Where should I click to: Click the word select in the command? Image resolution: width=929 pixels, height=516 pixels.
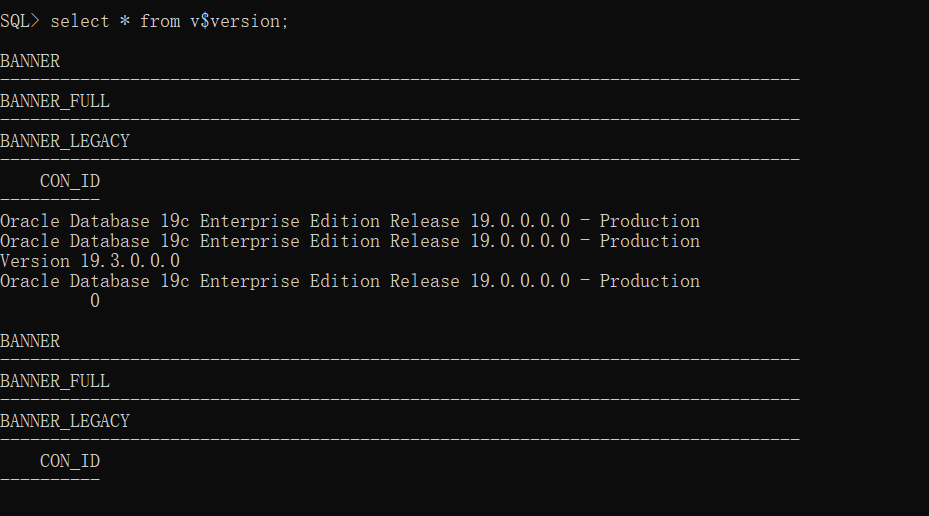click(x=79, y=21)
